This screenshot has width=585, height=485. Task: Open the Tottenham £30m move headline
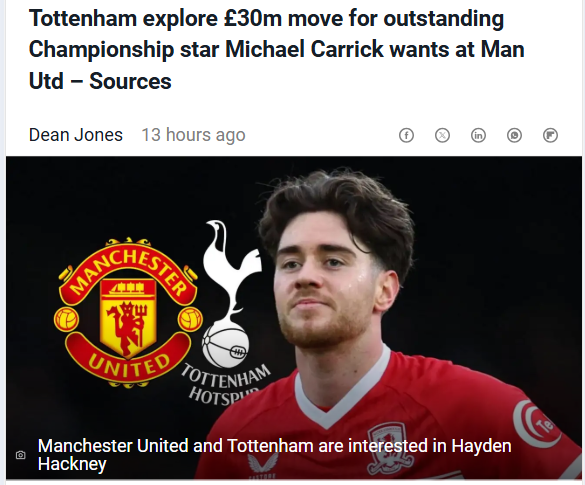click(x=277, y=49)
